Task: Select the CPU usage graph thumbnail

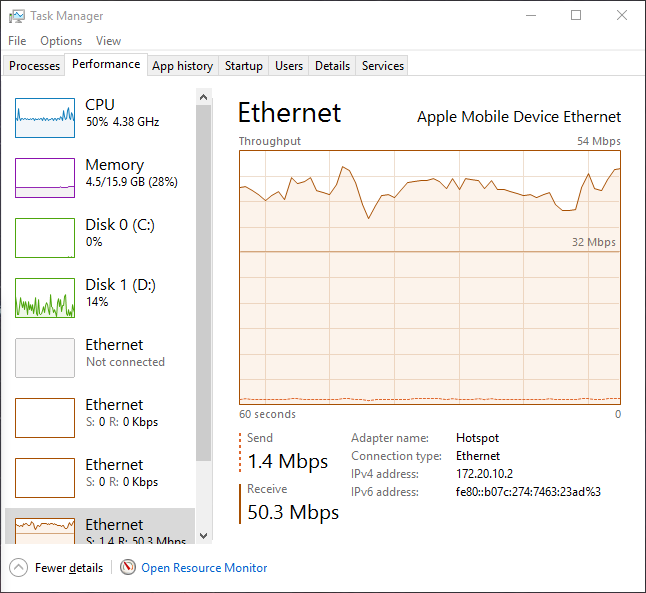Action: pyautogui.click(x=45, y=118)
